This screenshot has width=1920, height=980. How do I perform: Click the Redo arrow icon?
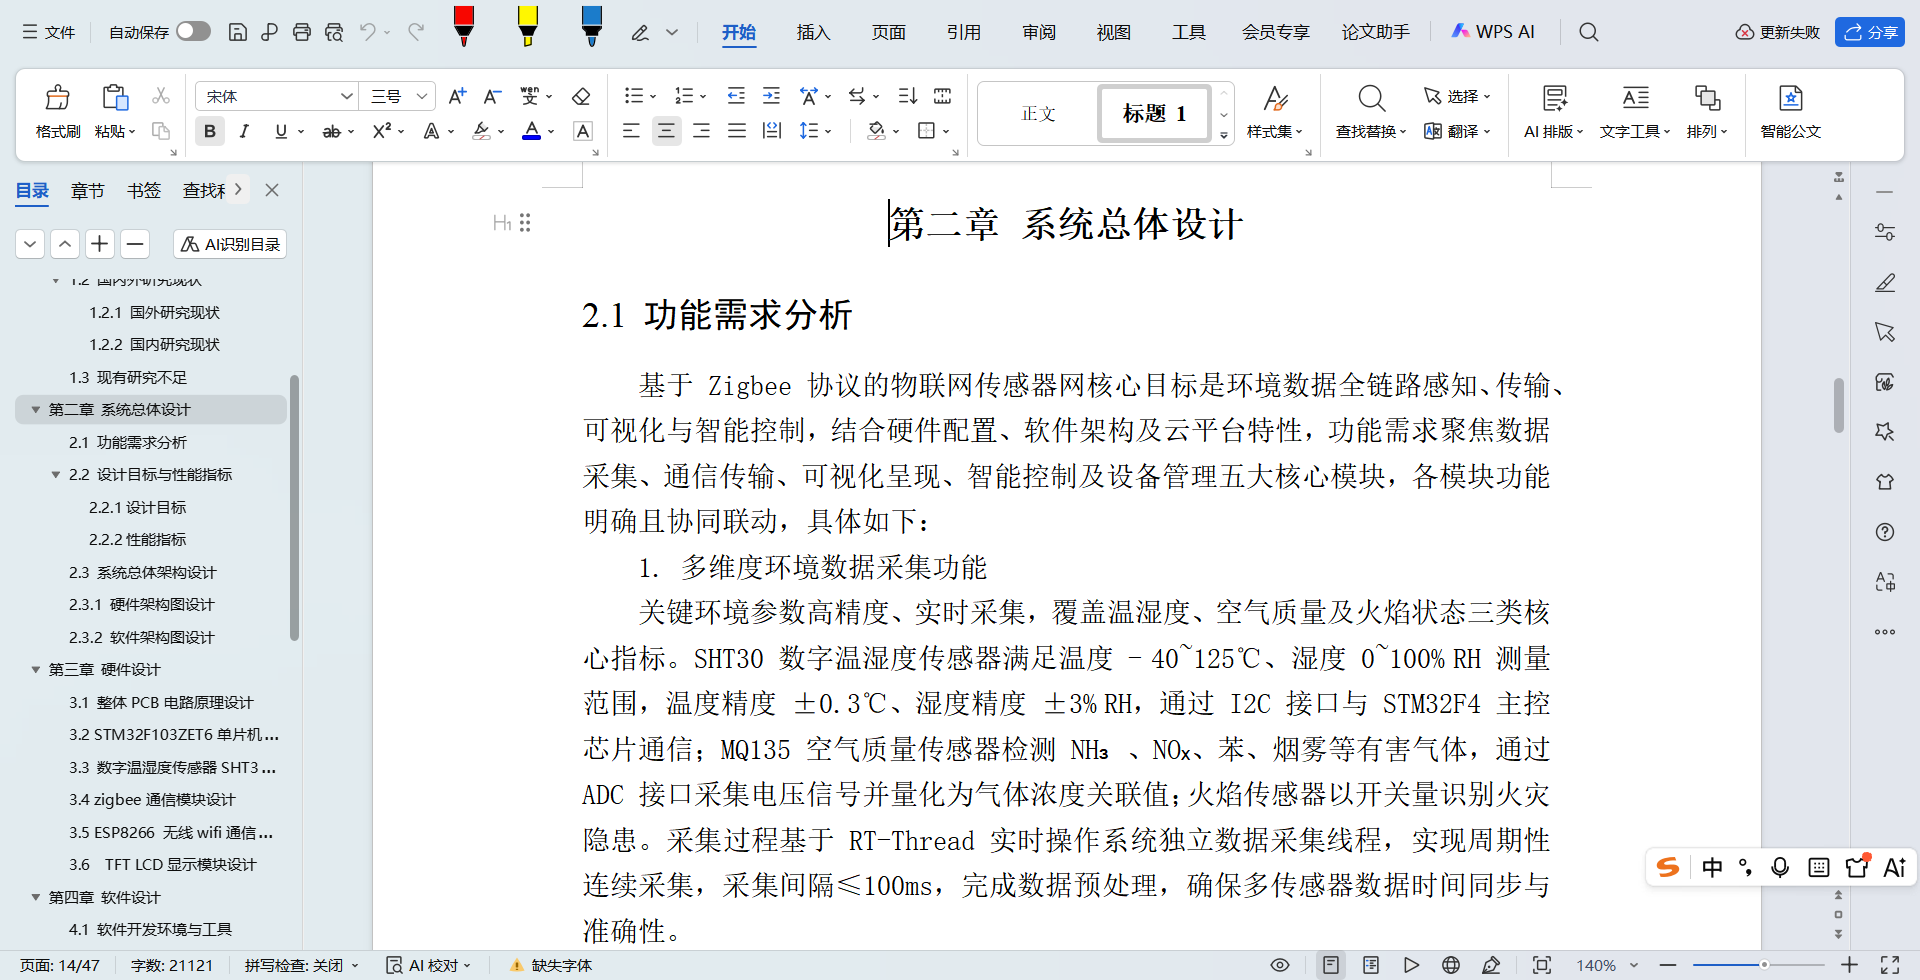point(416,32)
